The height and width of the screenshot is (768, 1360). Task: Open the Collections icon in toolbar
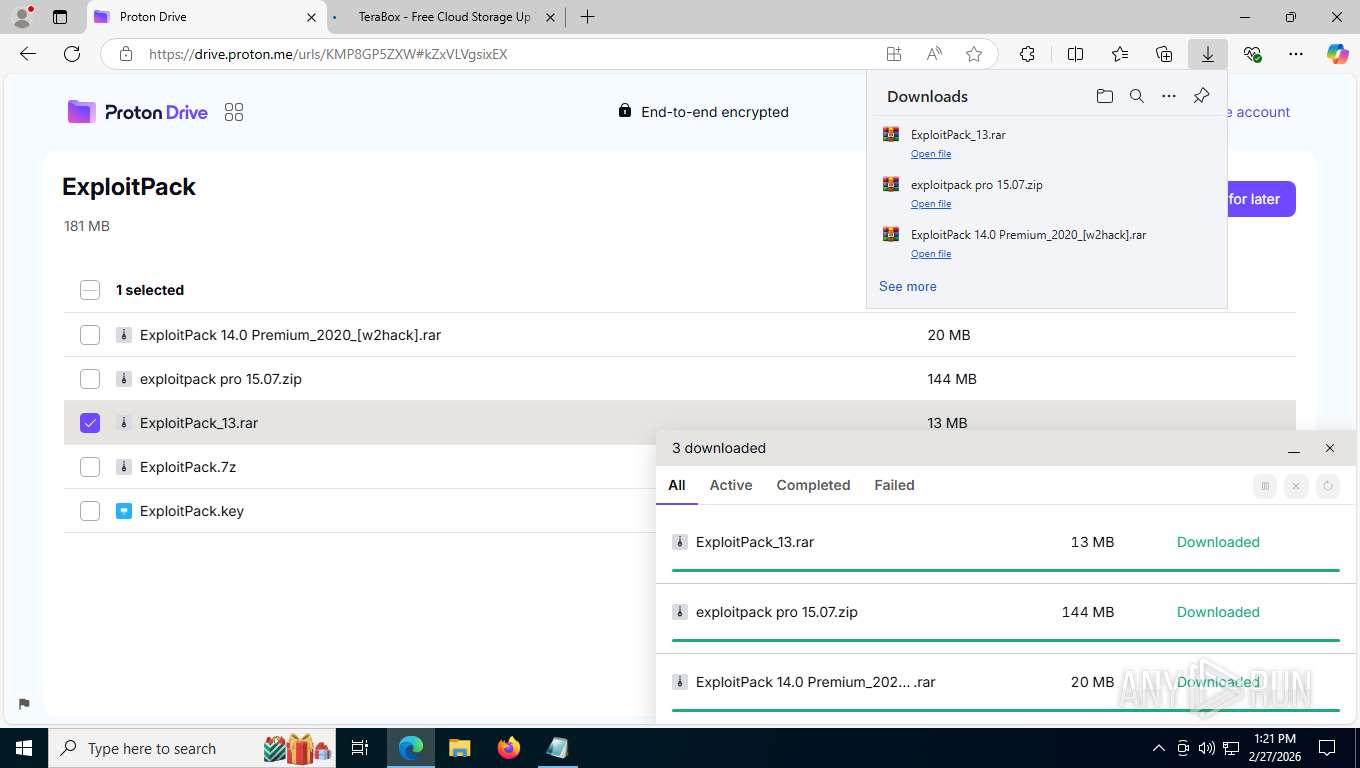(x=1164, y=54)
